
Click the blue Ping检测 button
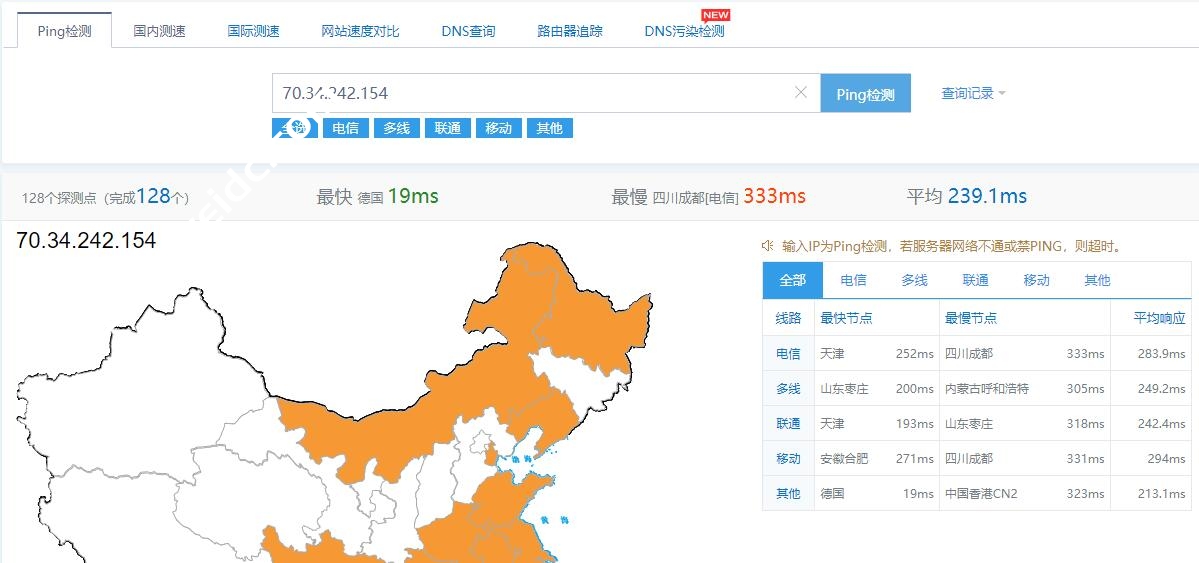(x=866, y=93)
